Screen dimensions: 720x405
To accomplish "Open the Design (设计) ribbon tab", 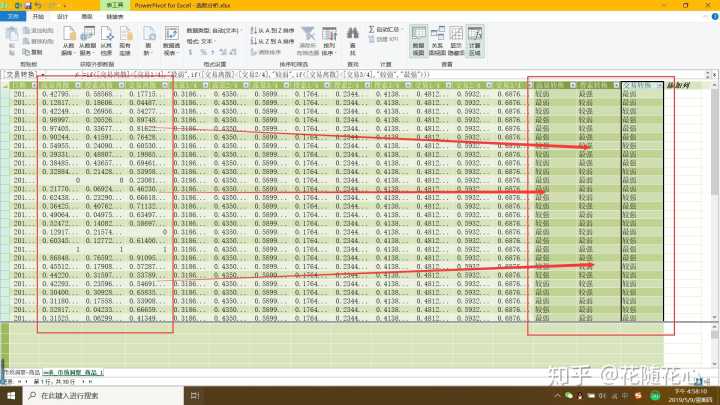I will pyautogui.click(x=63, y=17).
